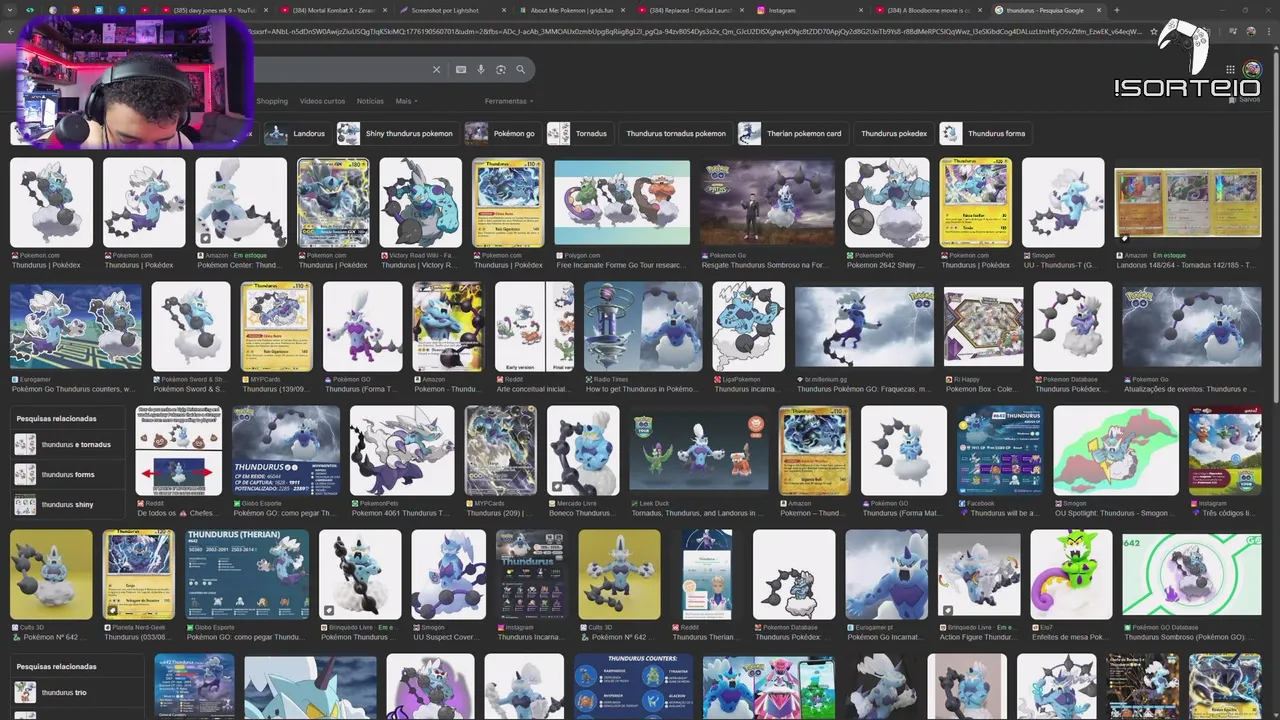Clear the Google search box with the X
The height and width of the screenshot is (720, 1280).
click(x=436, y=70)
